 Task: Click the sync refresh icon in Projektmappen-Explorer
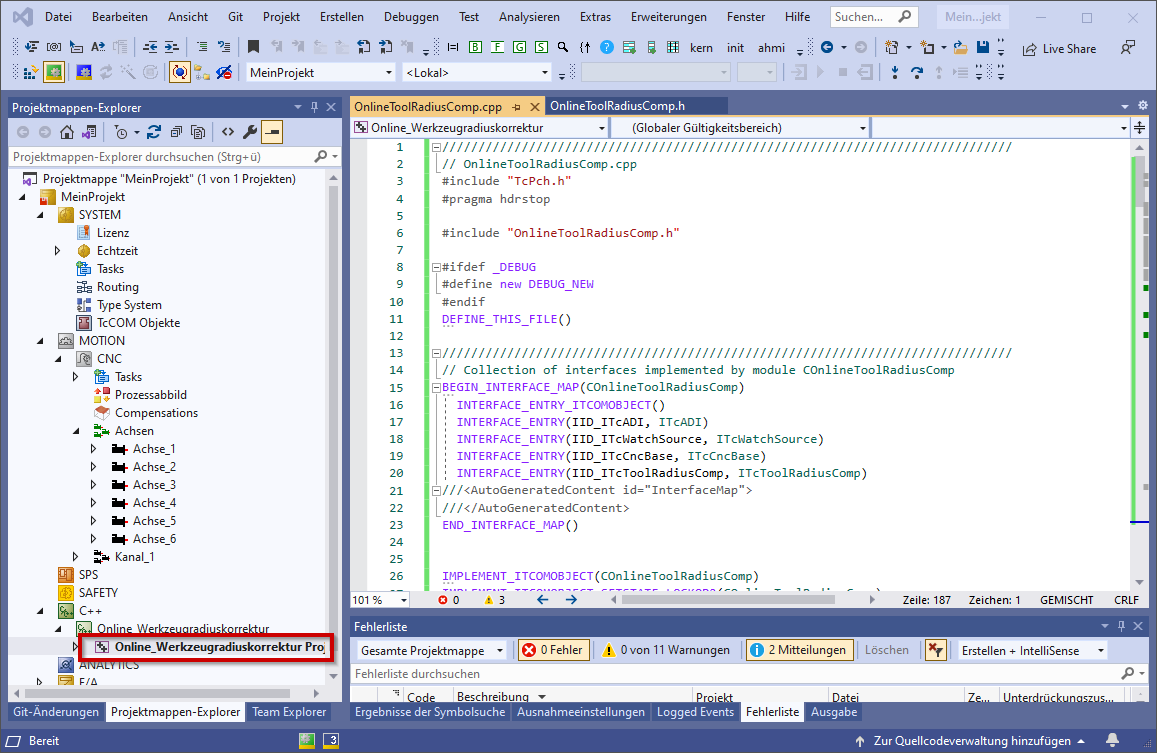153,132
